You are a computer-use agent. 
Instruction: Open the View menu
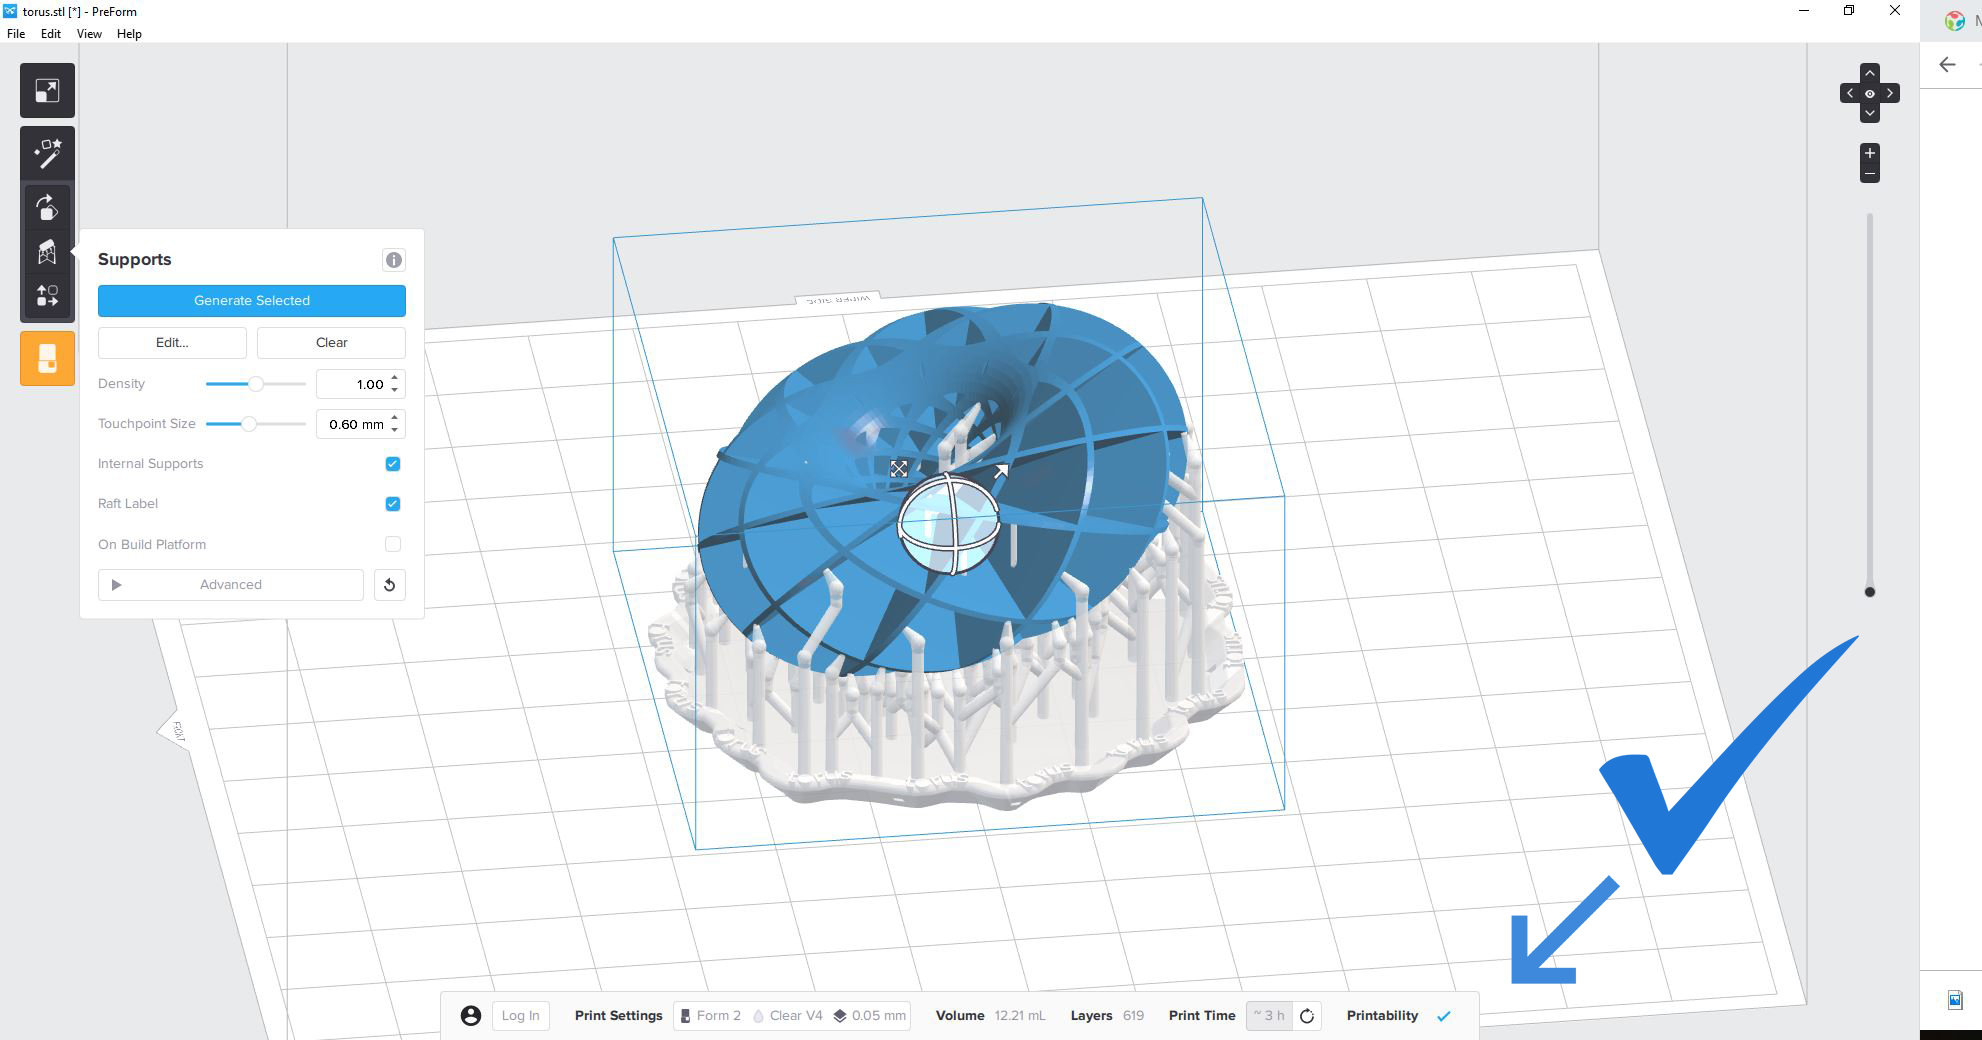[x=89, y=34]
